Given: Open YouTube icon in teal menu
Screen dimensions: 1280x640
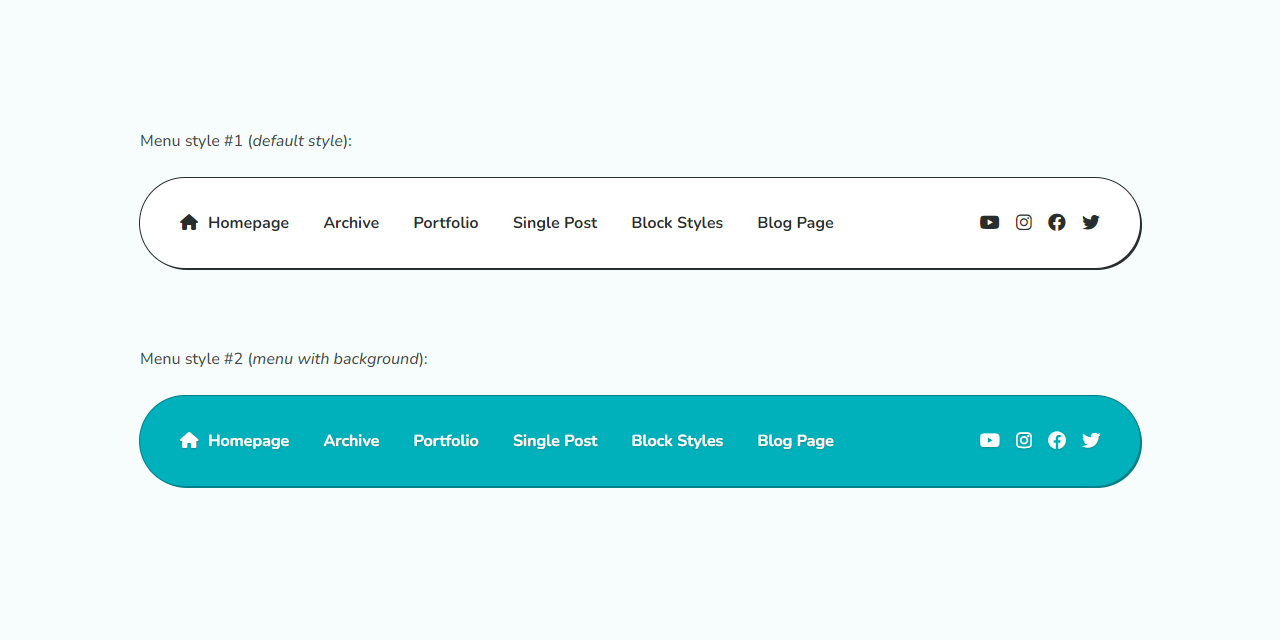Looking at the screenshot, I should coord(989,440).
